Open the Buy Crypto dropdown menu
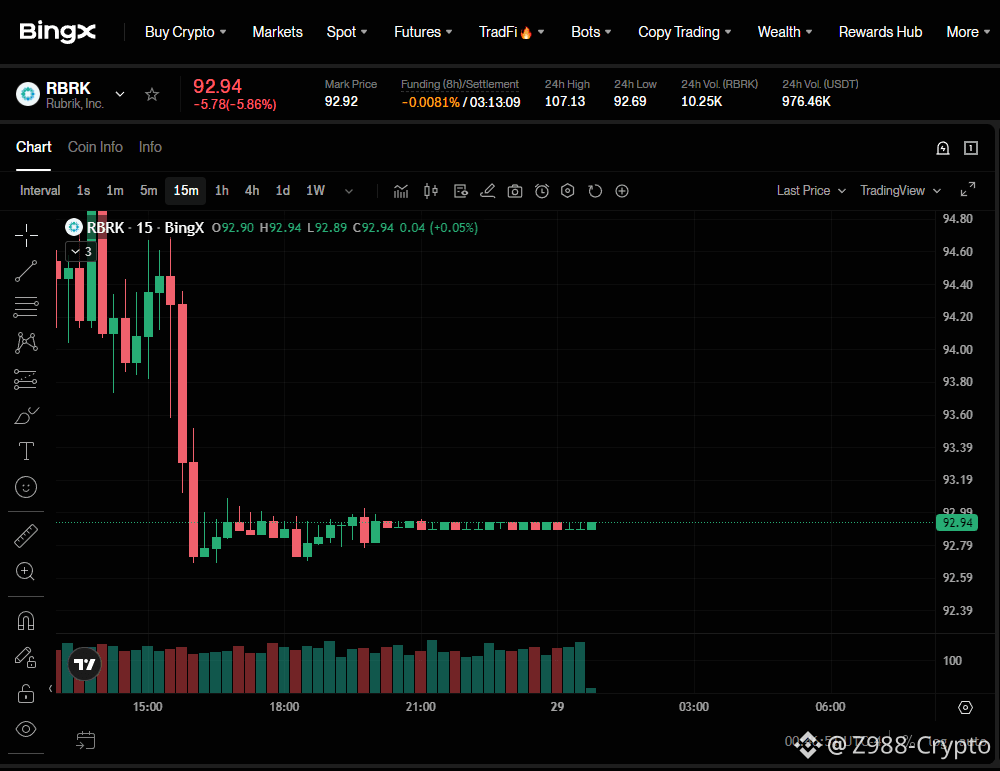 186,32
